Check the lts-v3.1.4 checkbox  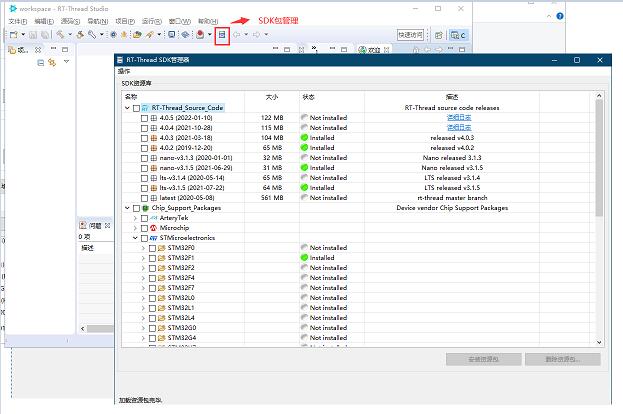point(144,178)
